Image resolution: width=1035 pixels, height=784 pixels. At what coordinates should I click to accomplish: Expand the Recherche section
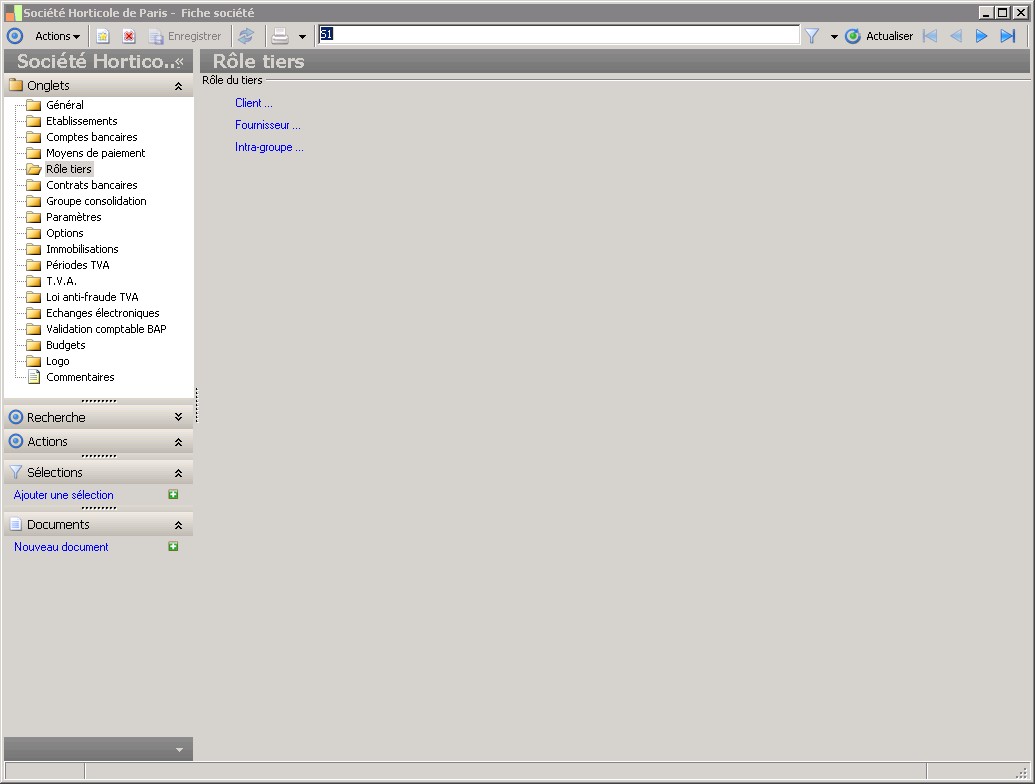178,417
